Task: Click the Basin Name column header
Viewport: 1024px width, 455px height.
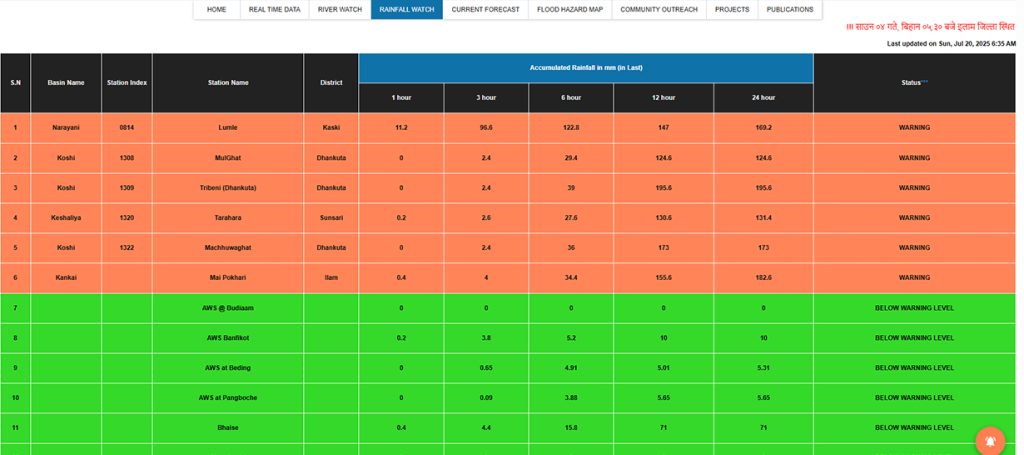Action: coord(66,82)
